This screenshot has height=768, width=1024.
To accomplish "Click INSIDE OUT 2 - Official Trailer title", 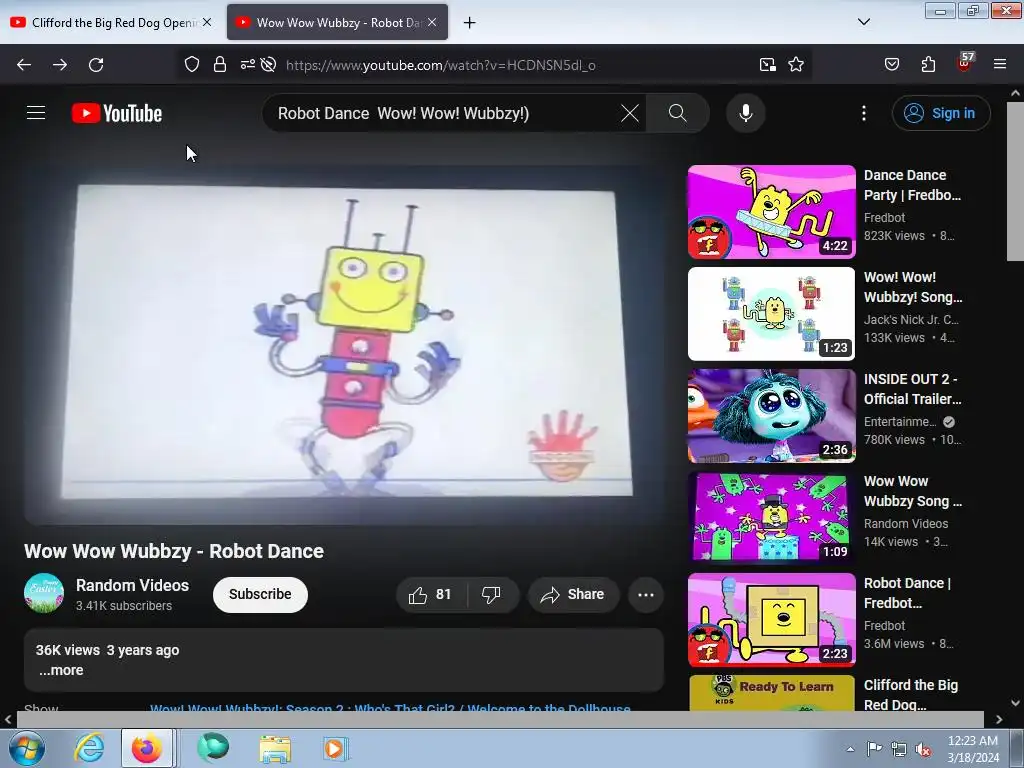I will click(912, 389).
